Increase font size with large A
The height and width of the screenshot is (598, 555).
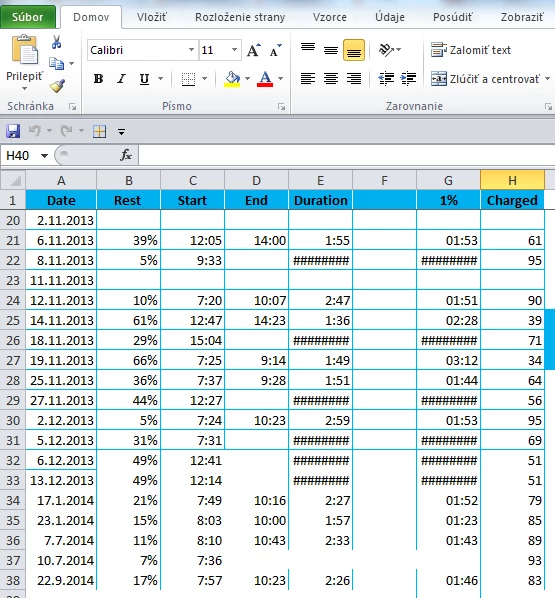[x=254, y=50]
